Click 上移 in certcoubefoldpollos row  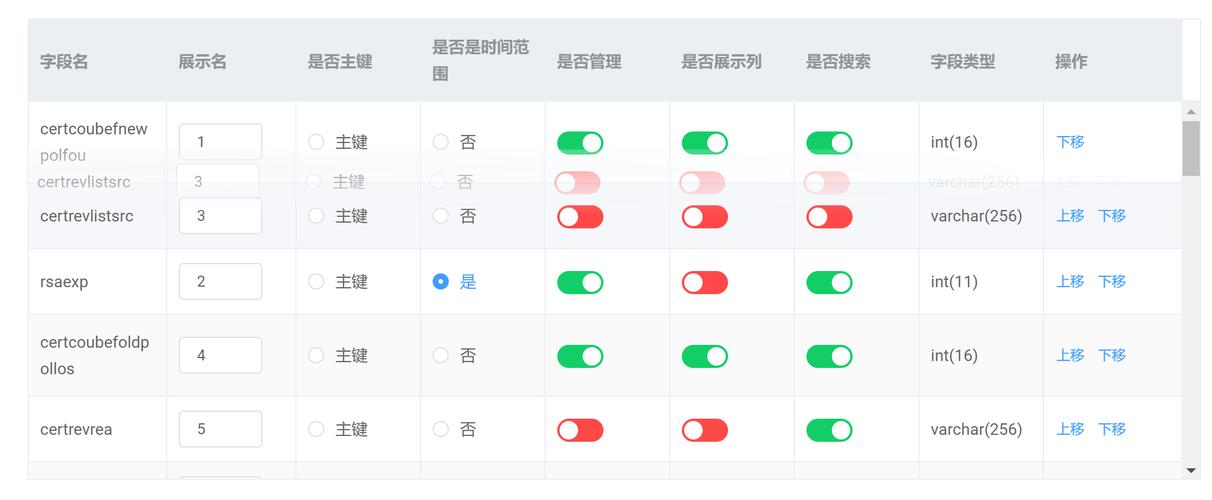1070,355
